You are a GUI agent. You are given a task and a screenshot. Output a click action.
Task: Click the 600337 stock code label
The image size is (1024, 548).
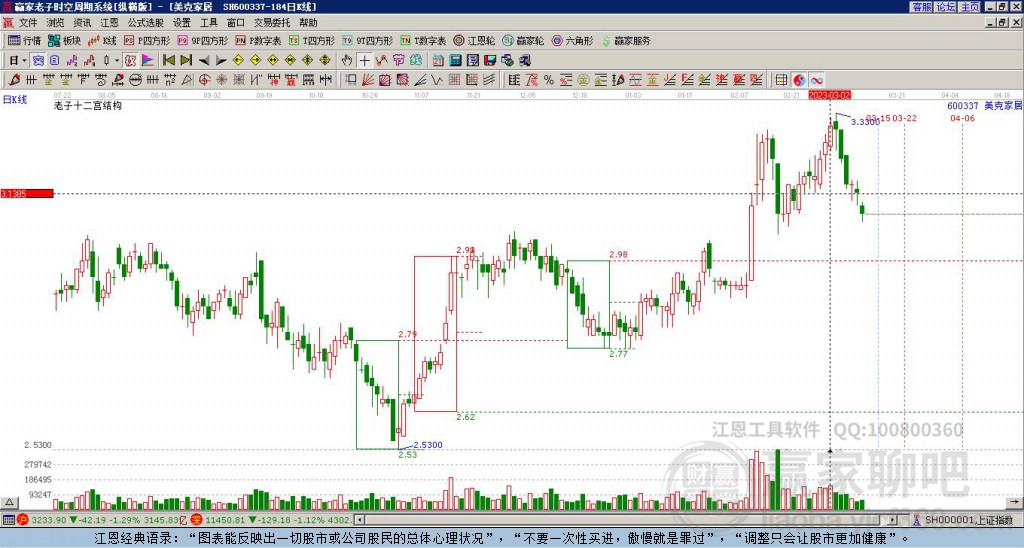[x=963, y=106]
